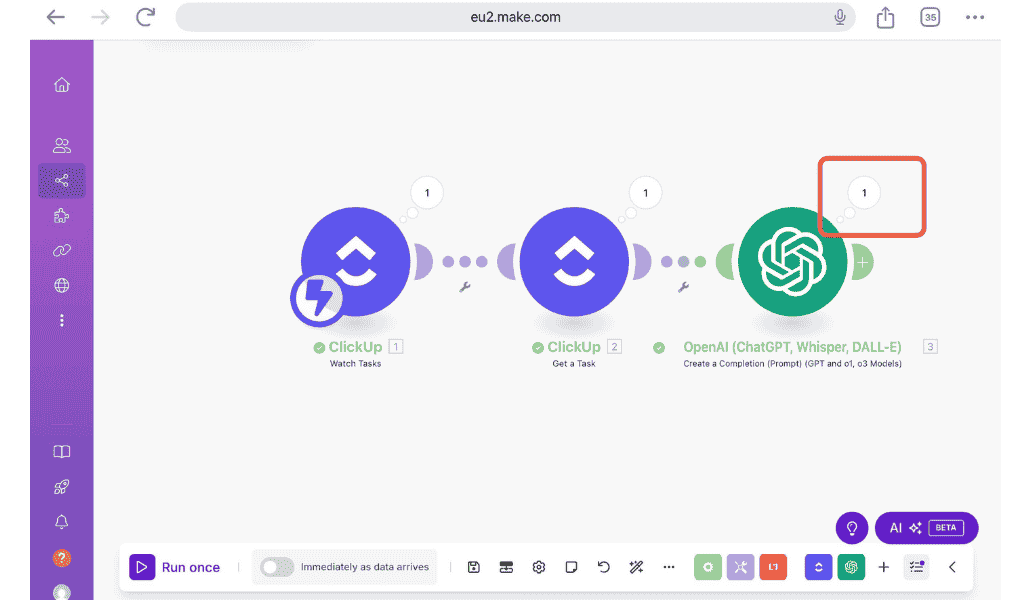The height and width of the screenshot is (600, 1024).
Task: Open Templates puzzle icon in the sidebar
Action: [61, 215]
